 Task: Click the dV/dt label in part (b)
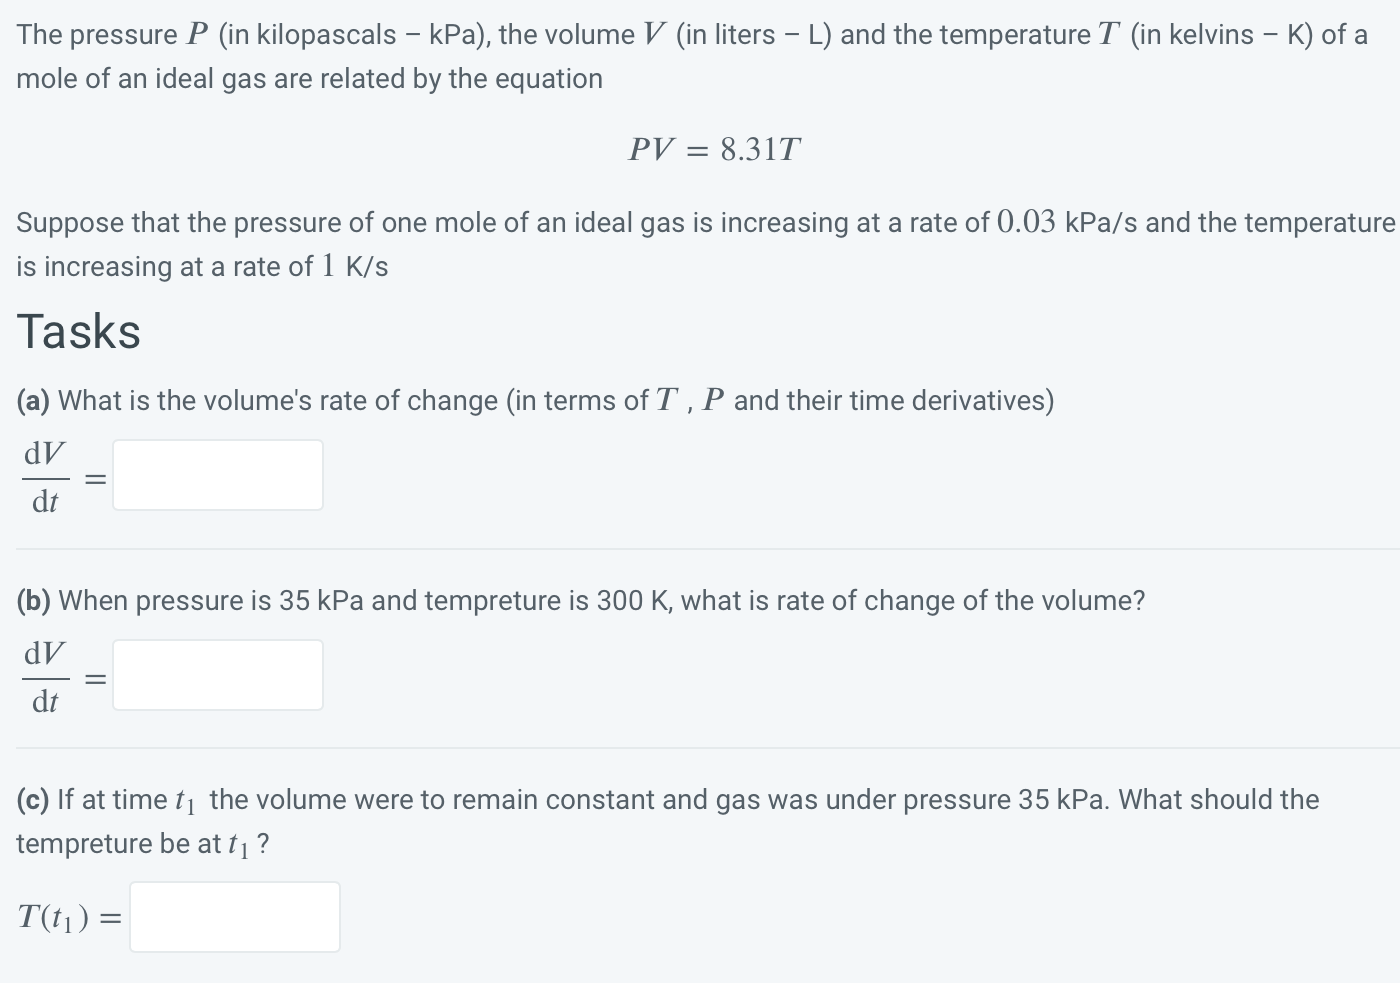coord(44,675)
